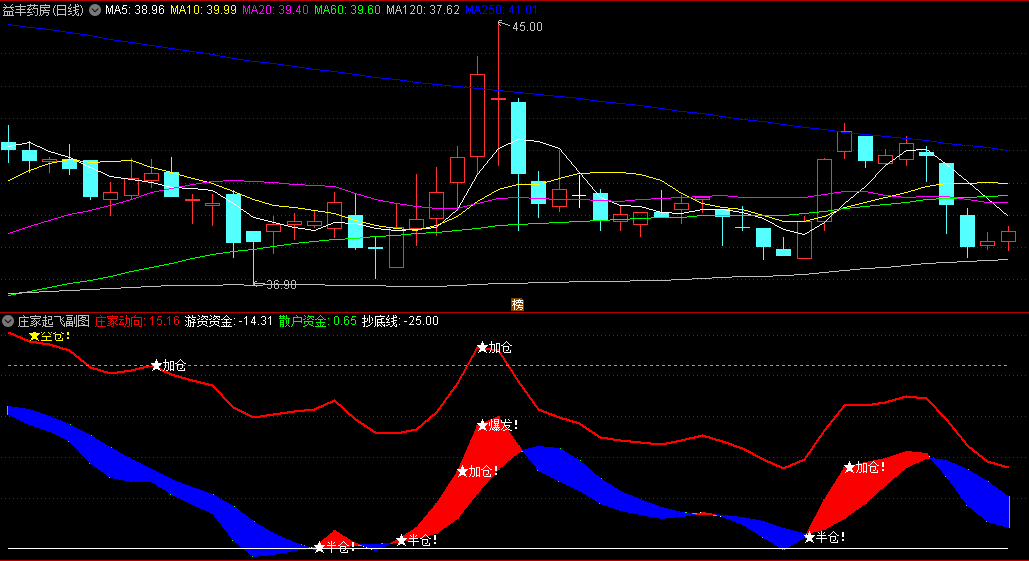Screen dimensions: 1029x561
Task: Click the 加仓! star below the 爆发 signal
Action: point(477,471)
